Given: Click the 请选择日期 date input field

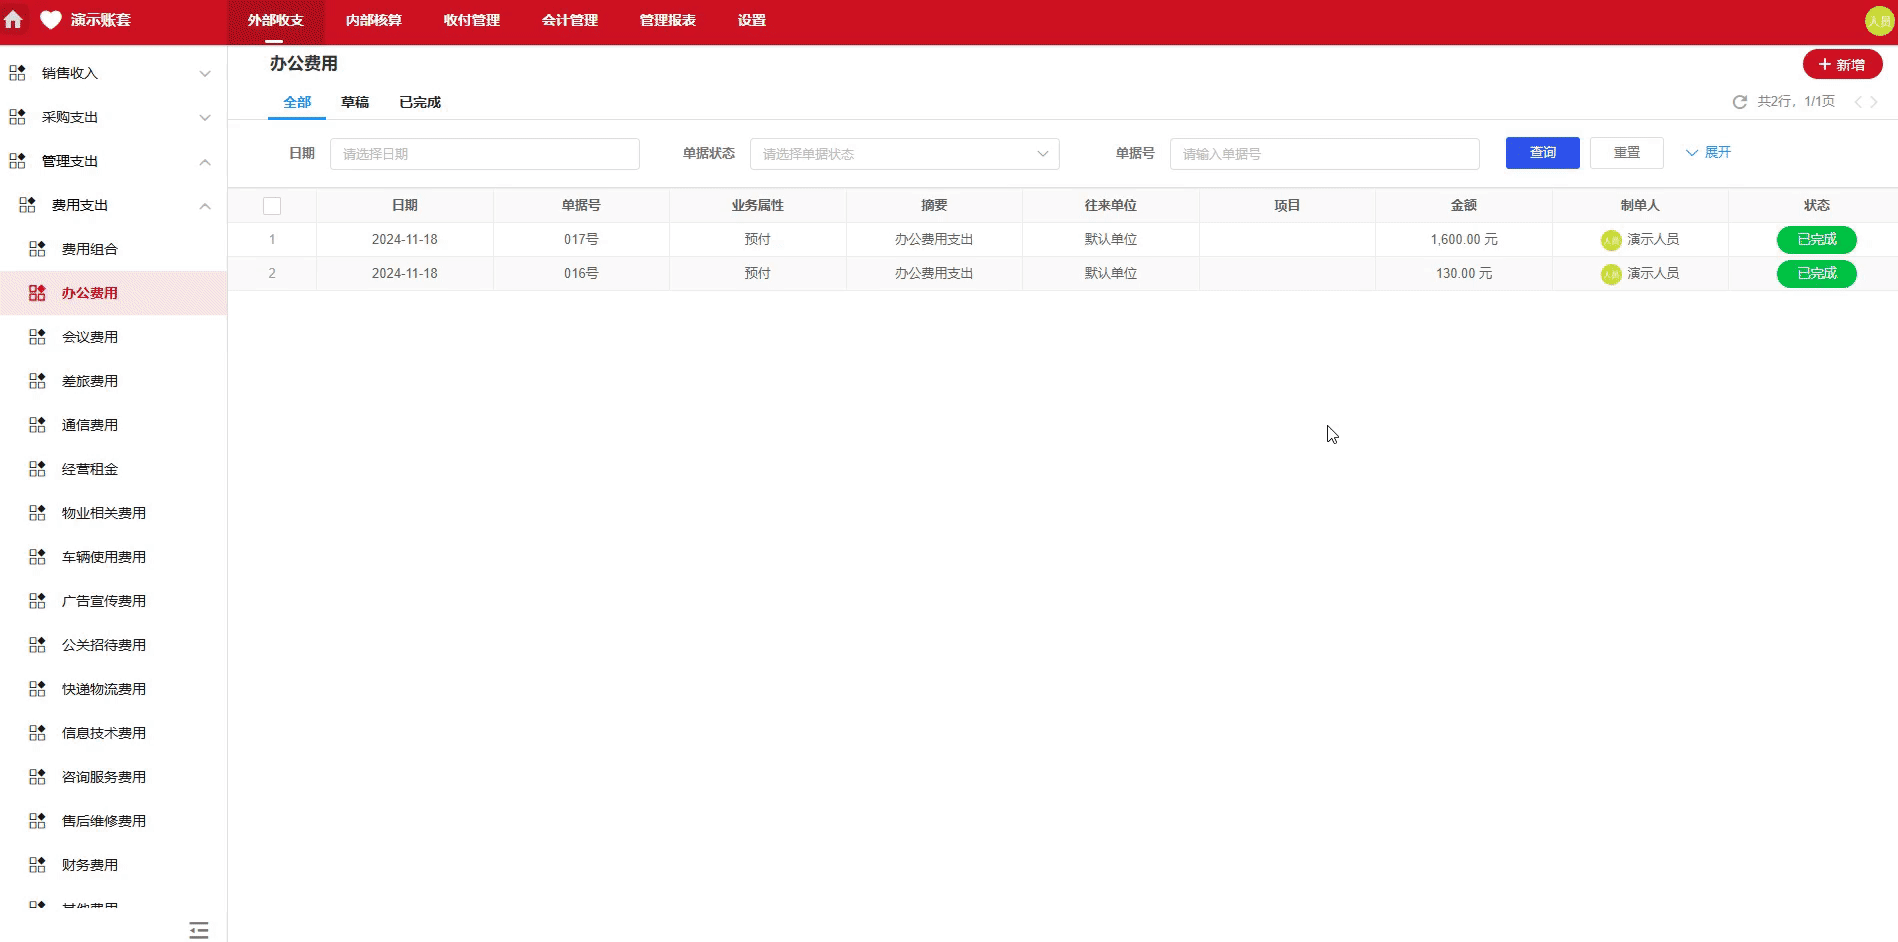Looking at the screenshot, I should pos(485,153).
